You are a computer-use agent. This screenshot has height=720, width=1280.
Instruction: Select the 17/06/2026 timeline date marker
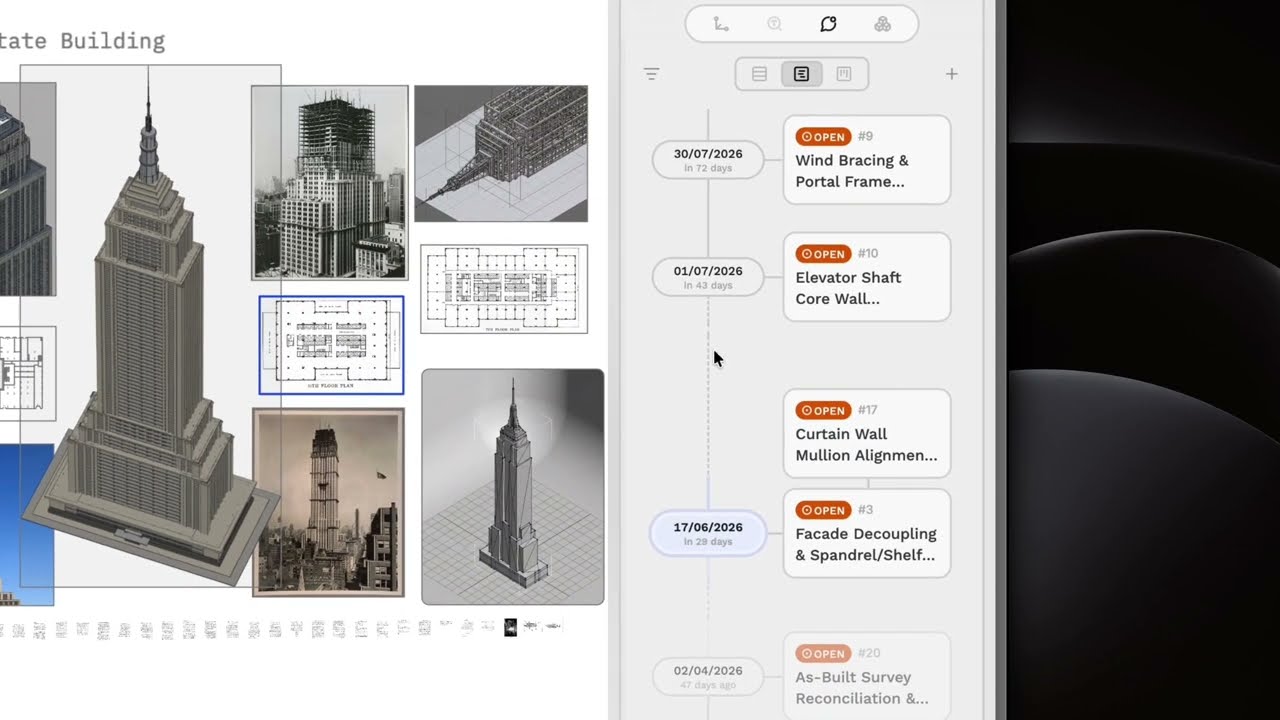[708, 533]
